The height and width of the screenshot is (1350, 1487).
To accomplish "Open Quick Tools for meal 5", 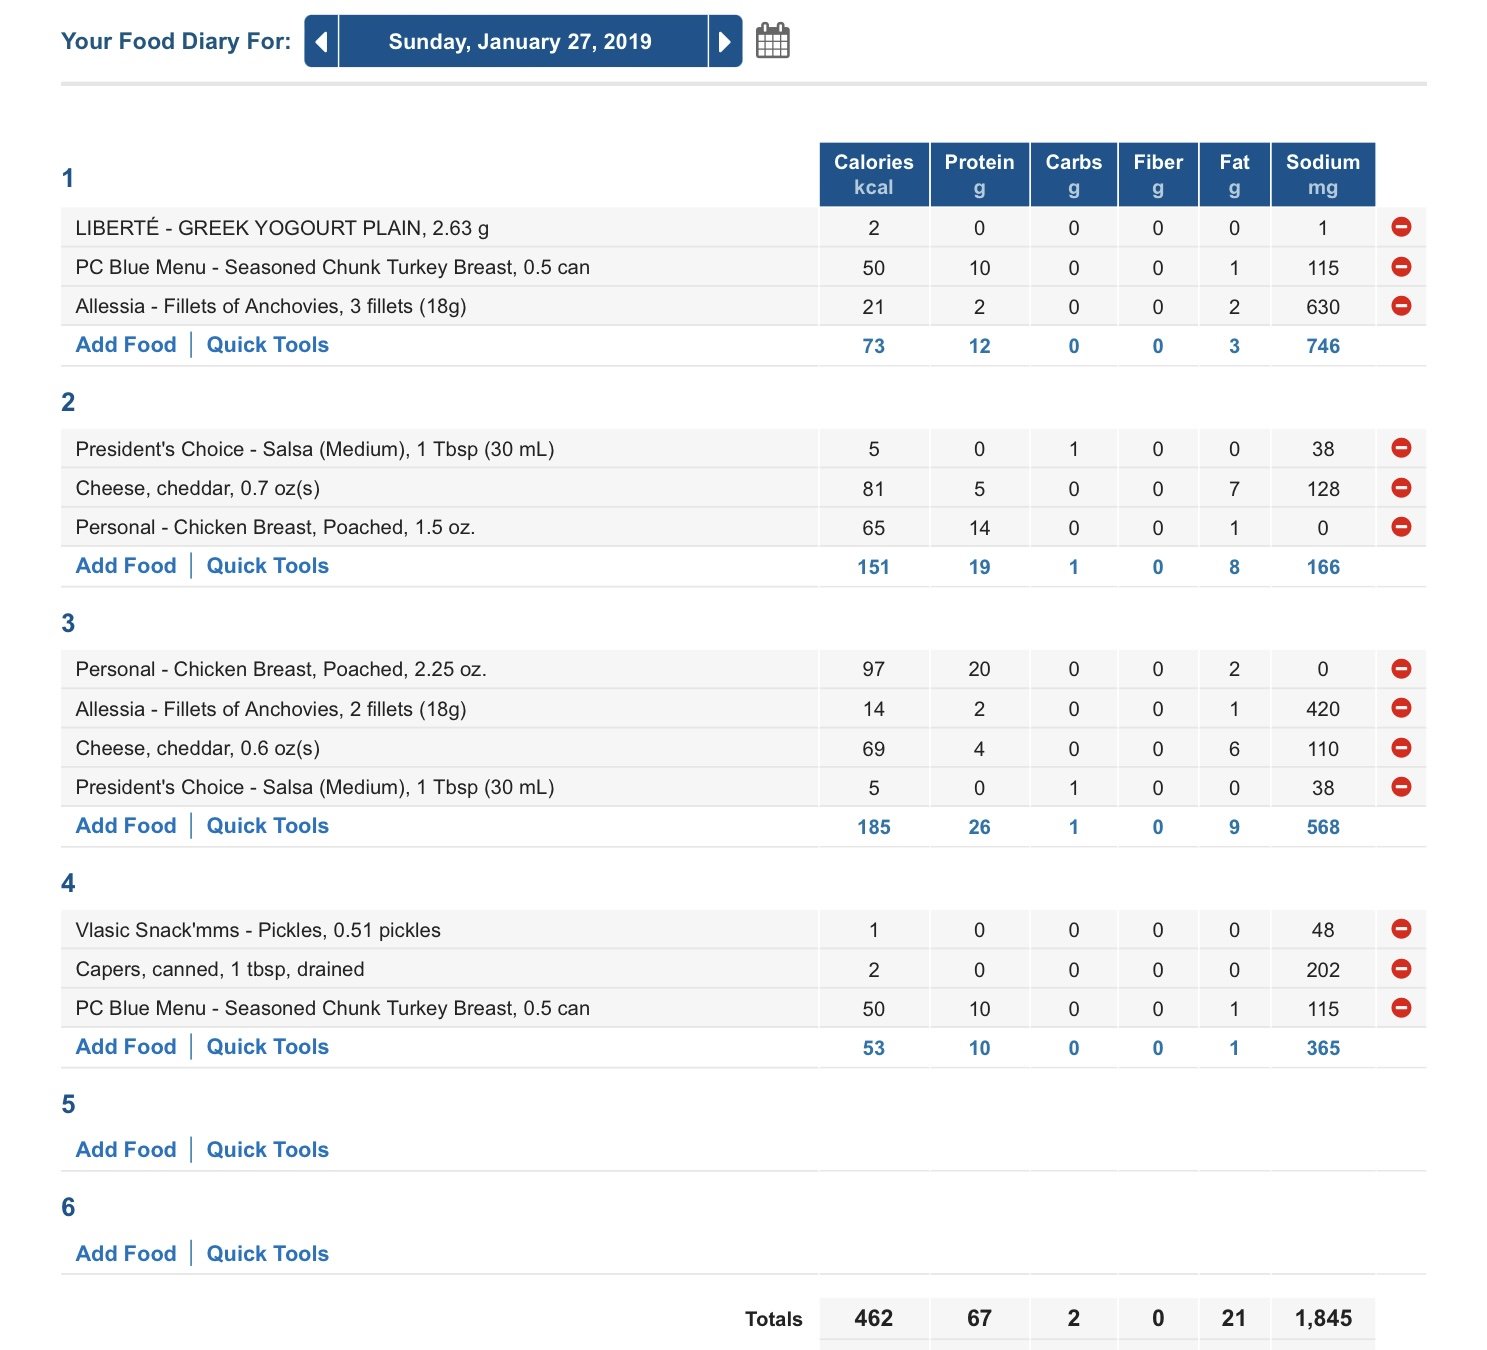I will [x=267, y=1150].
